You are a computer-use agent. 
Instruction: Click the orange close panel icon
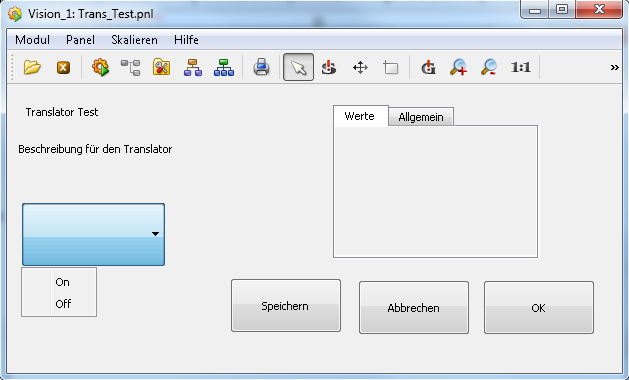tap(63, 67)
